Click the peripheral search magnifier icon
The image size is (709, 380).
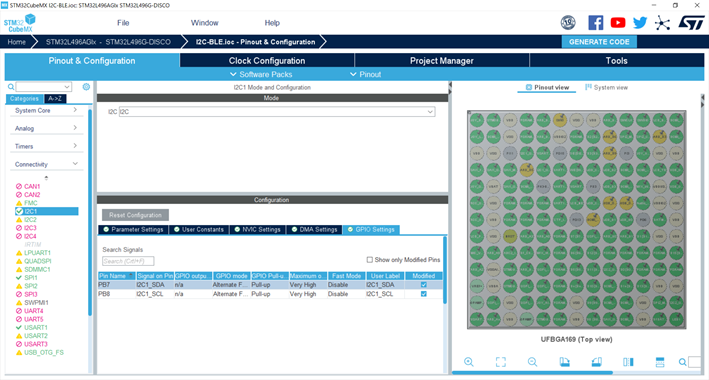tap(11, 87)
